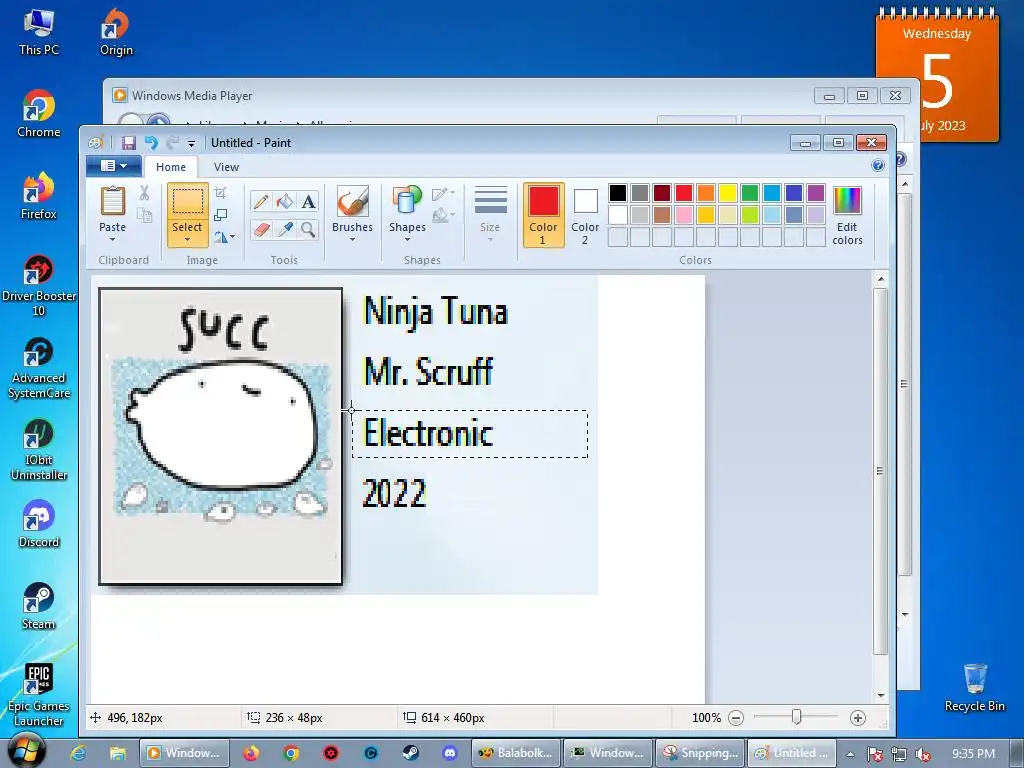Screen dimensions: 1024x768
Task: Expand the Brushes dropdown arrow
Action: click(x=353, y=240)
